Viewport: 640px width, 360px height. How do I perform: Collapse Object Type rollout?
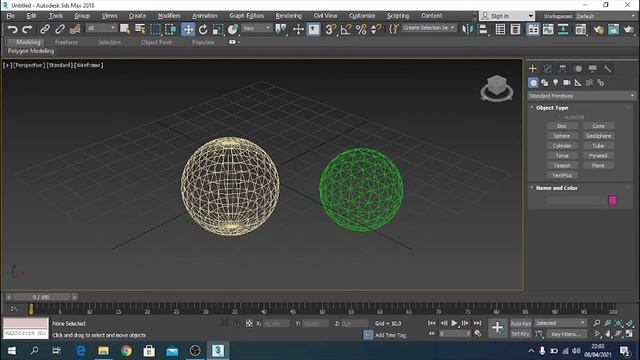point(552,108)
